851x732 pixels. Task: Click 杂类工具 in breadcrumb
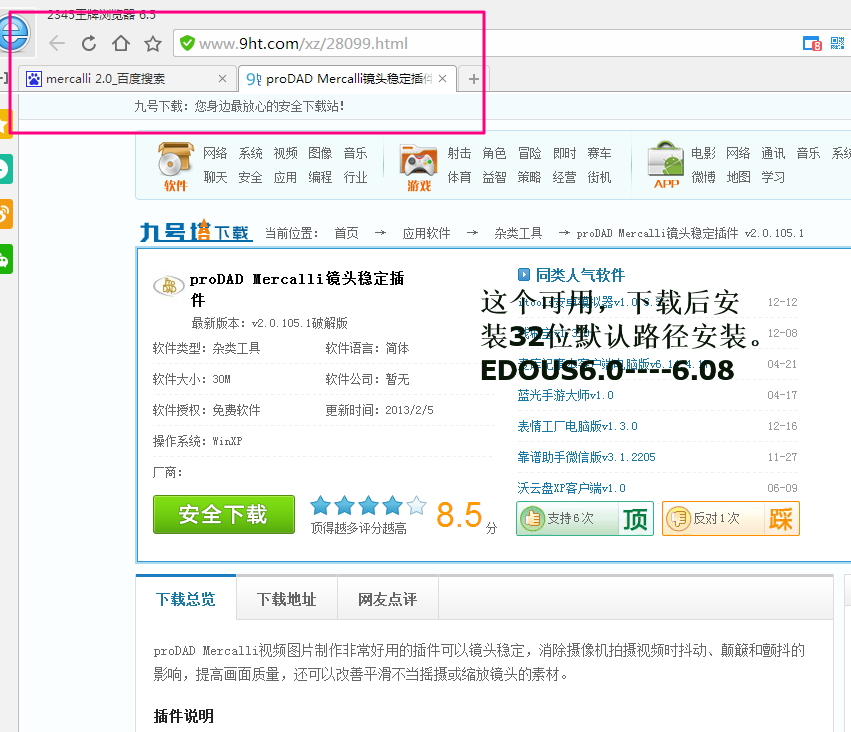518,233
